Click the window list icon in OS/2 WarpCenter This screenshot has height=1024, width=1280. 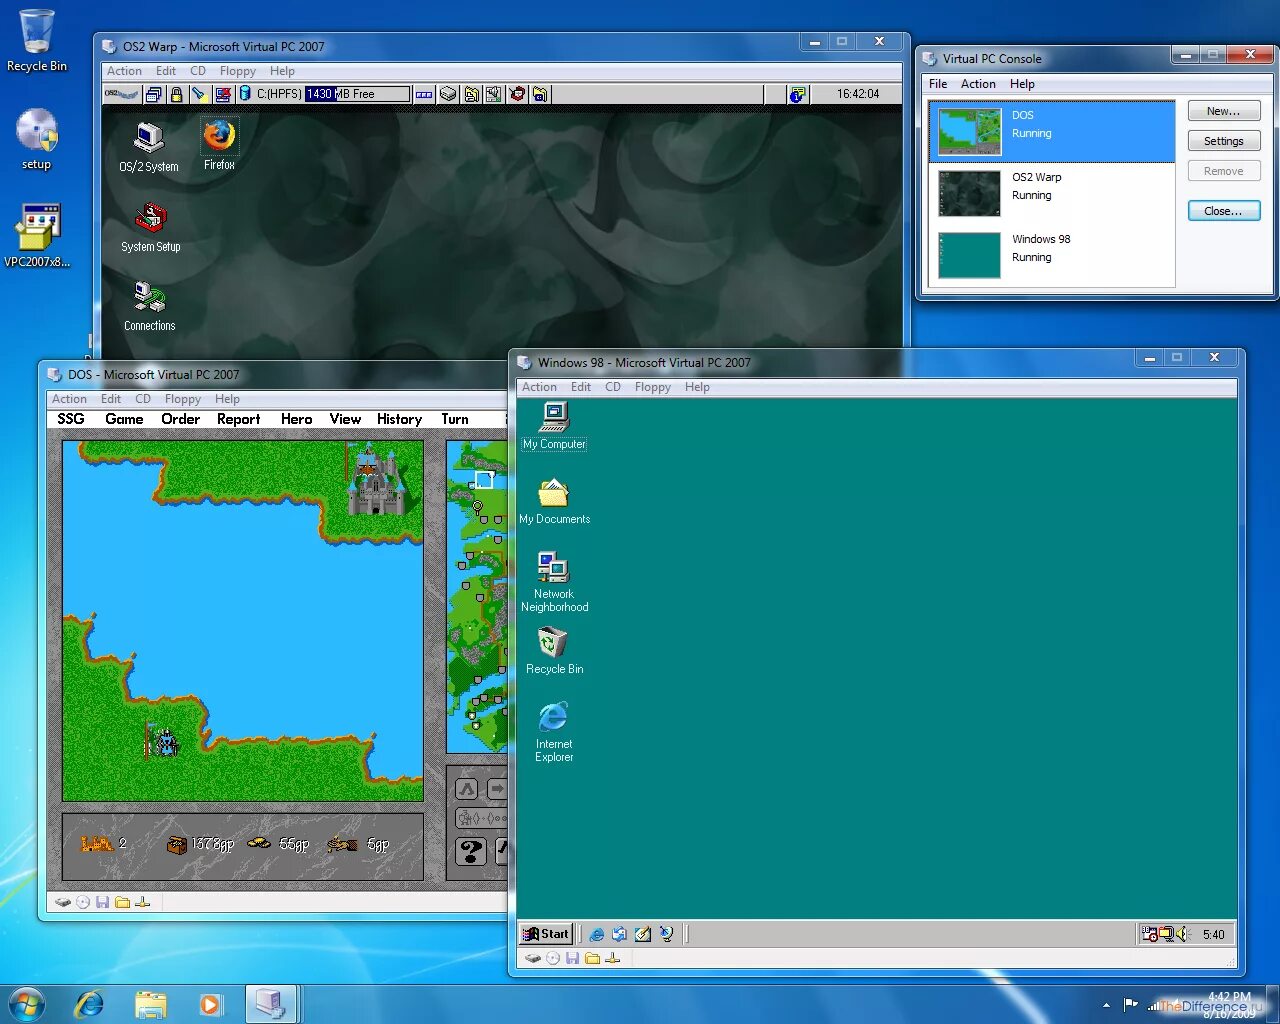(x=153, y=94)
